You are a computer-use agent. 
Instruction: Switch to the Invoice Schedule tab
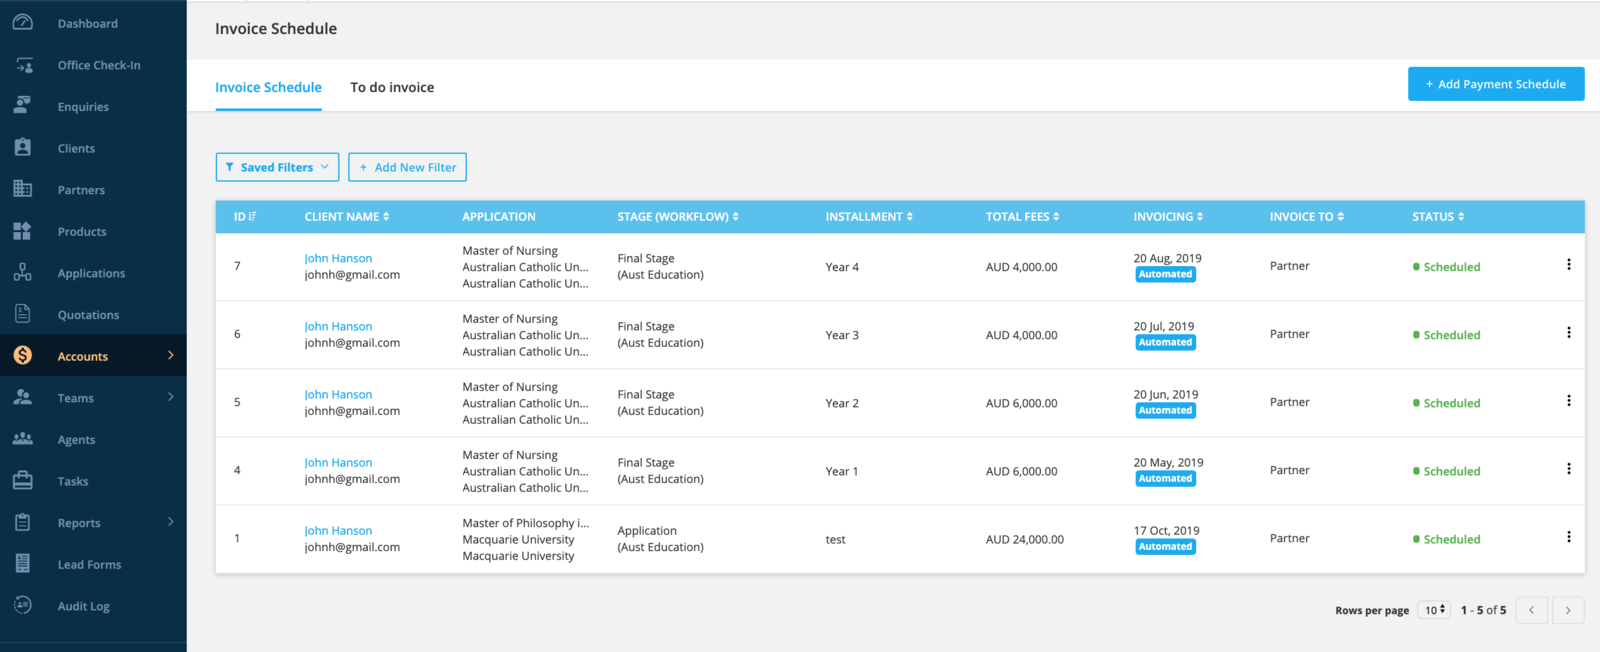click(x=268, y=87)
